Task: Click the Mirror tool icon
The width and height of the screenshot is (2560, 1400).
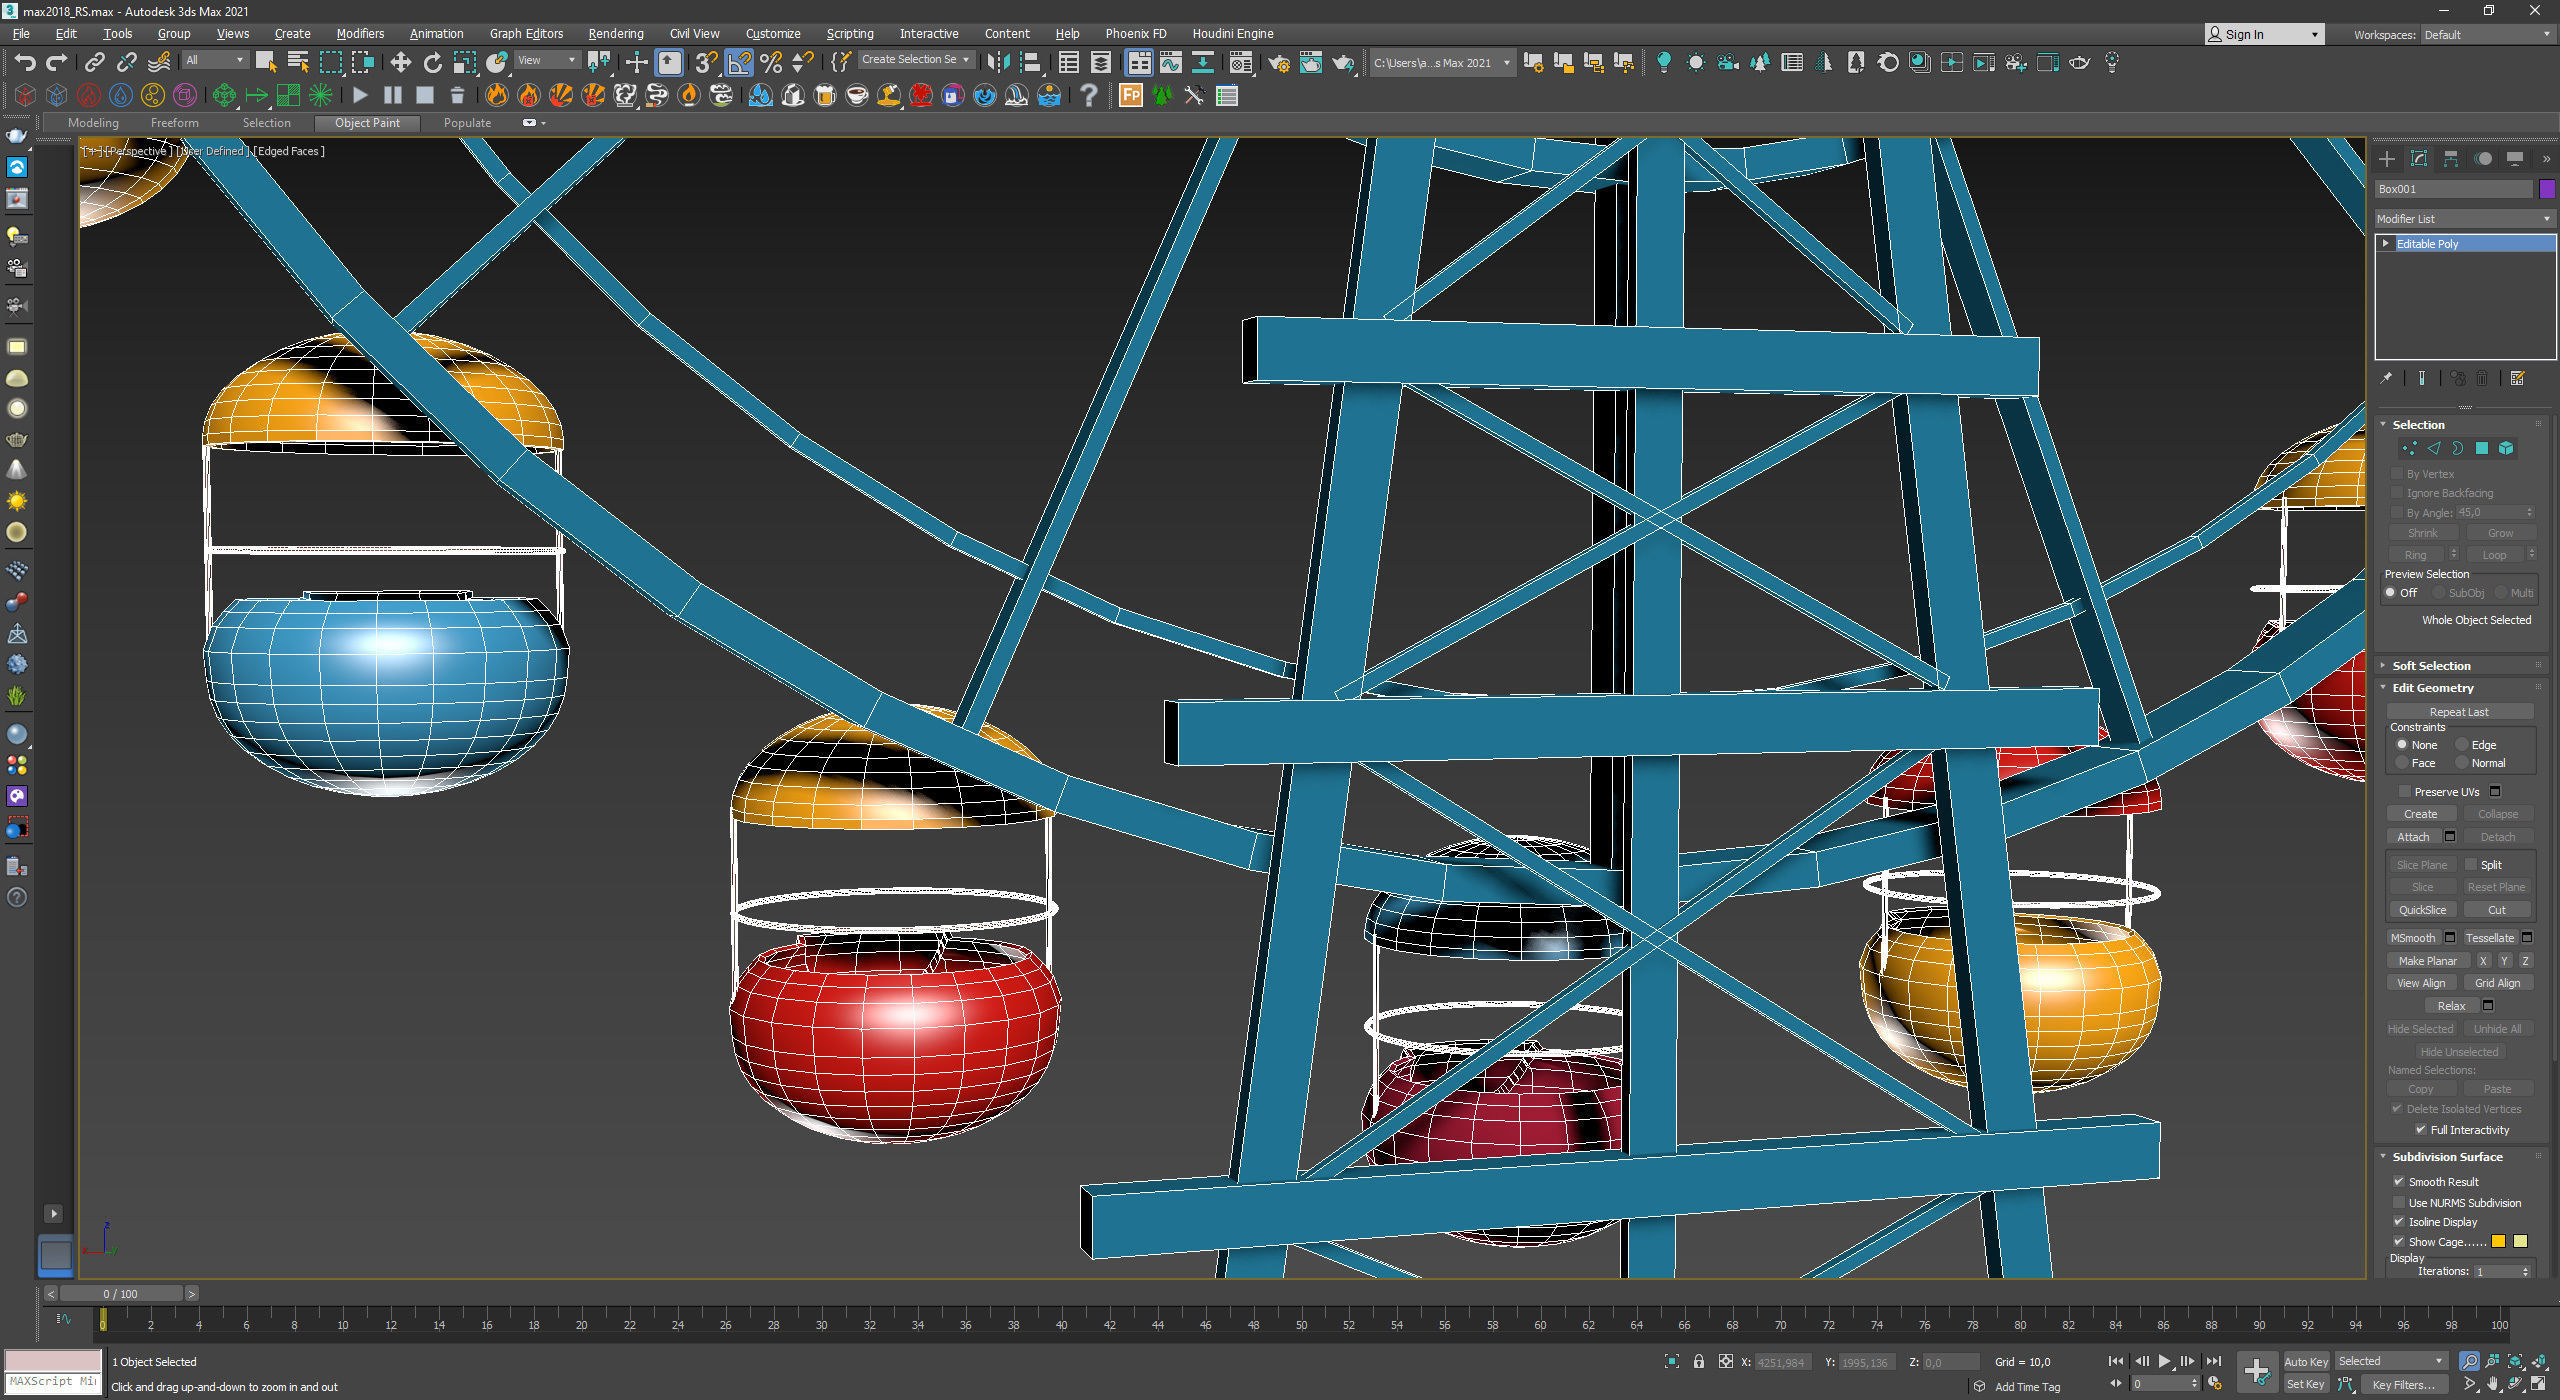Action: point(997,63)
